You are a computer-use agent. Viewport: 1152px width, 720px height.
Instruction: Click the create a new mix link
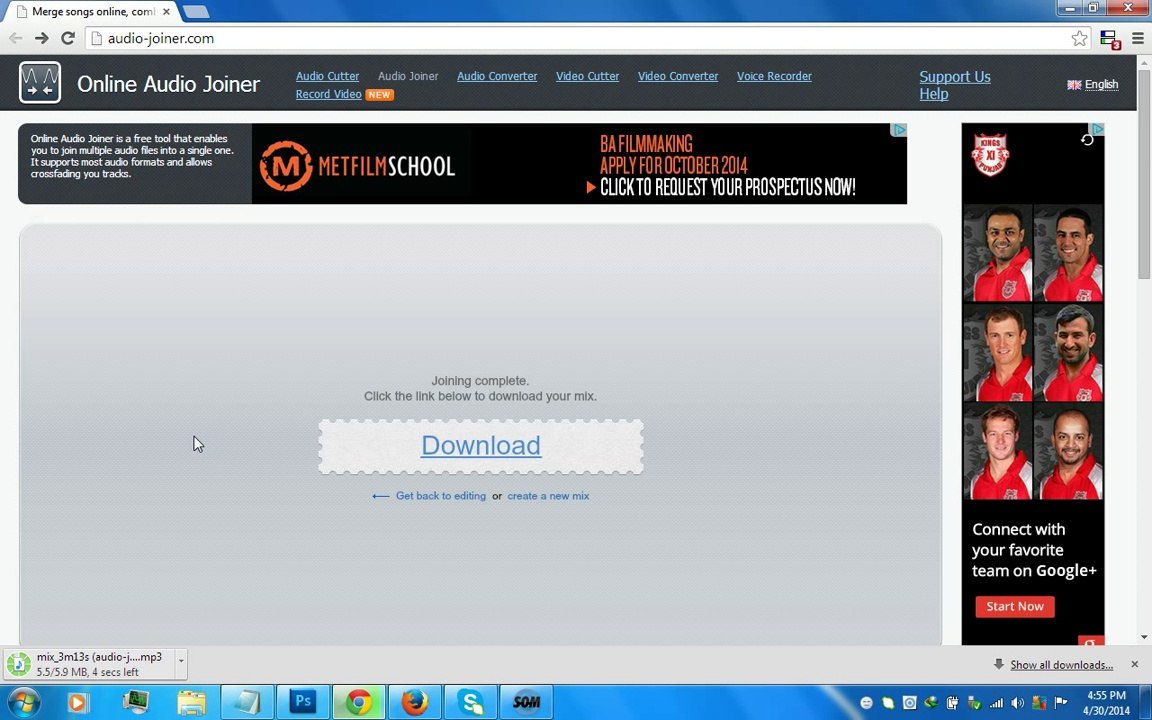[x=548, y=496]
